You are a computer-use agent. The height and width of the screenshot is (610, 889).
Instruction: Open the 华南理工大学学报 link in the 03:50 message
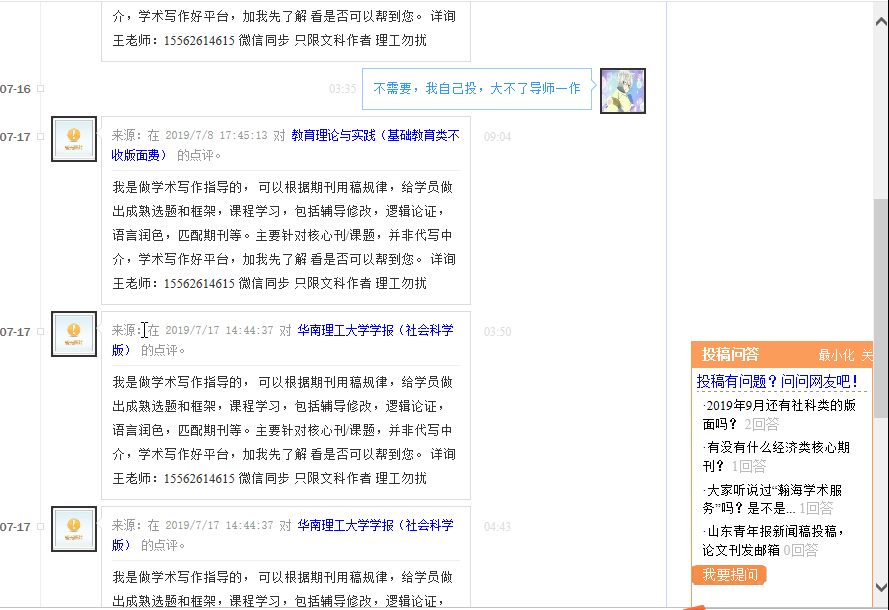375,330
